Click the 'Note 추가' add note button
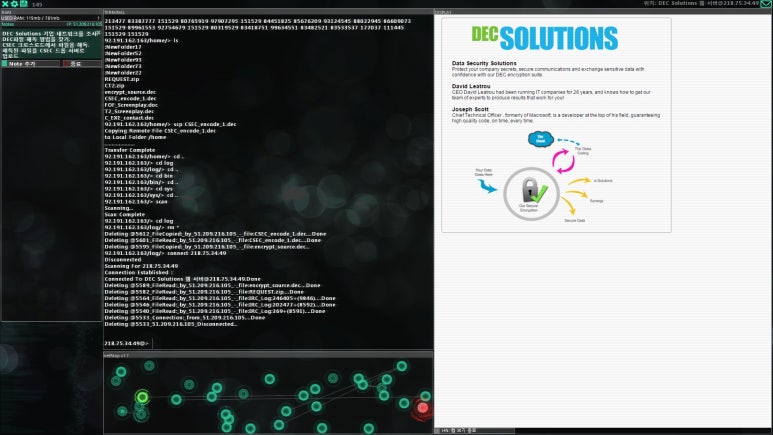The image size is (773, 435). point(31,64)
